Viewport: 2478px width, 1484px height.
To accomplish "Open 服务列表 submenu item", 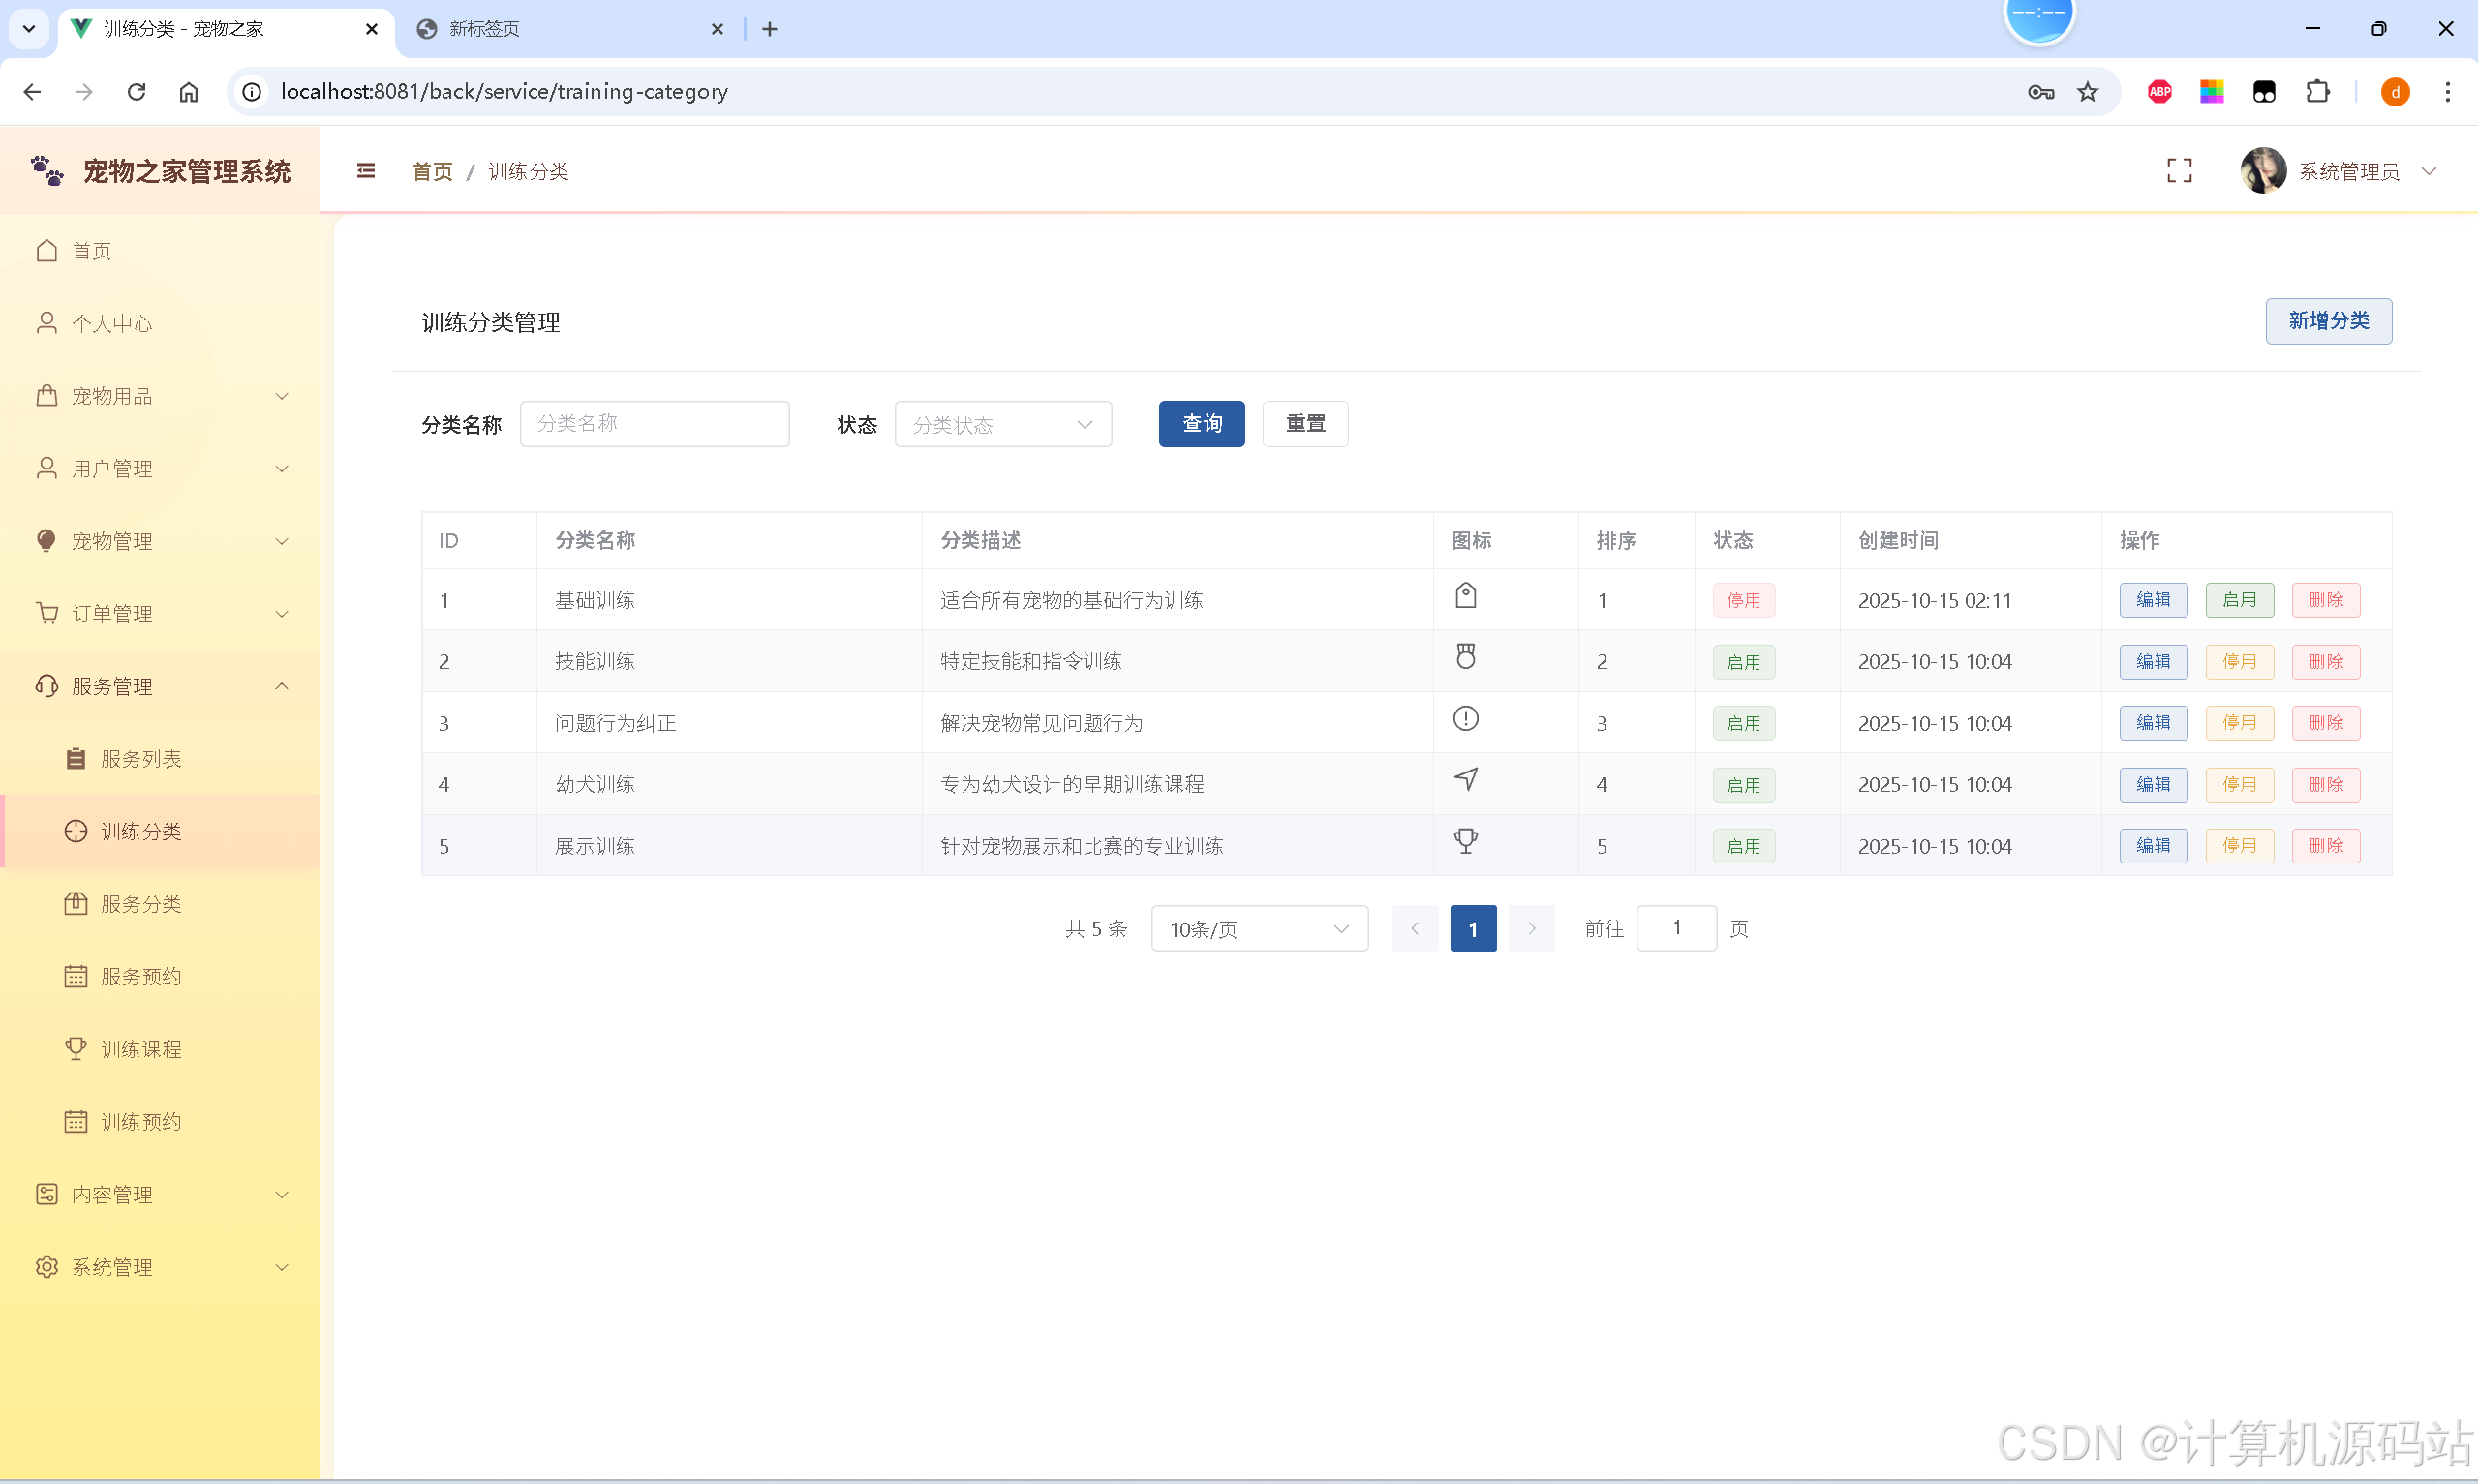I will point(160,759).
